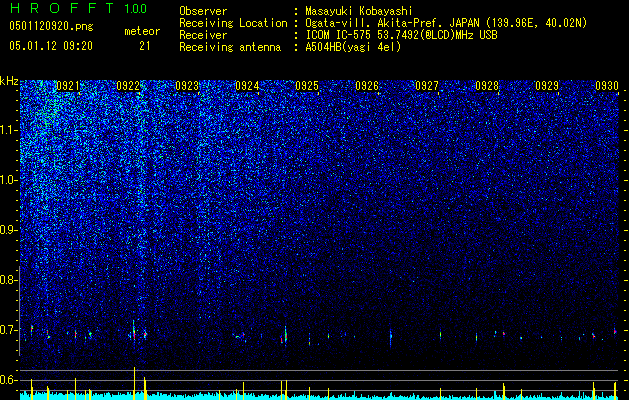Click the 0923 time marker
629x400 pixels.
click(x=187, y=86)
